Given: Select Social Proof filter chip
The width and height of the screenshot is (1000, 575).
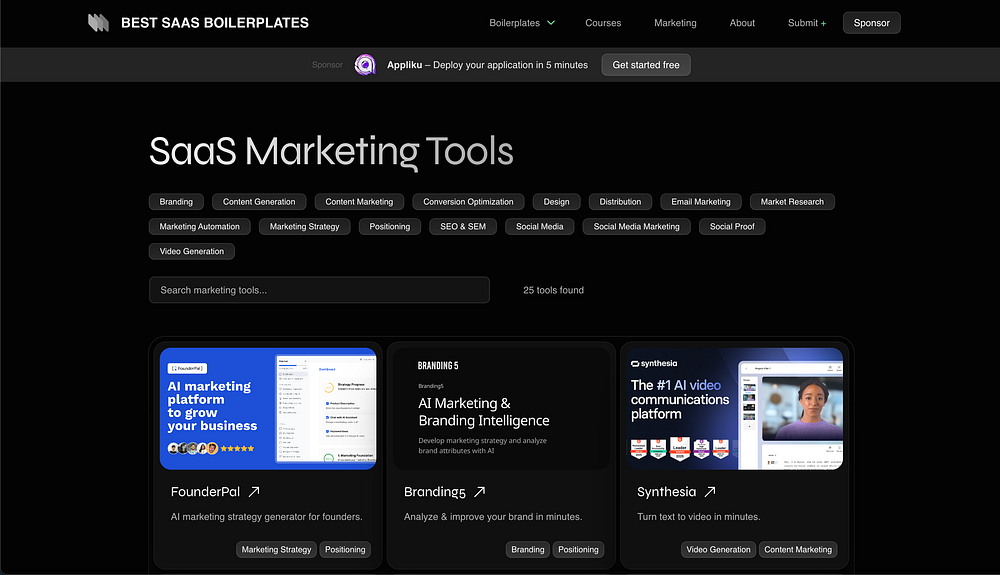Looking at the screenshot, I should click(x=732, y=226).
